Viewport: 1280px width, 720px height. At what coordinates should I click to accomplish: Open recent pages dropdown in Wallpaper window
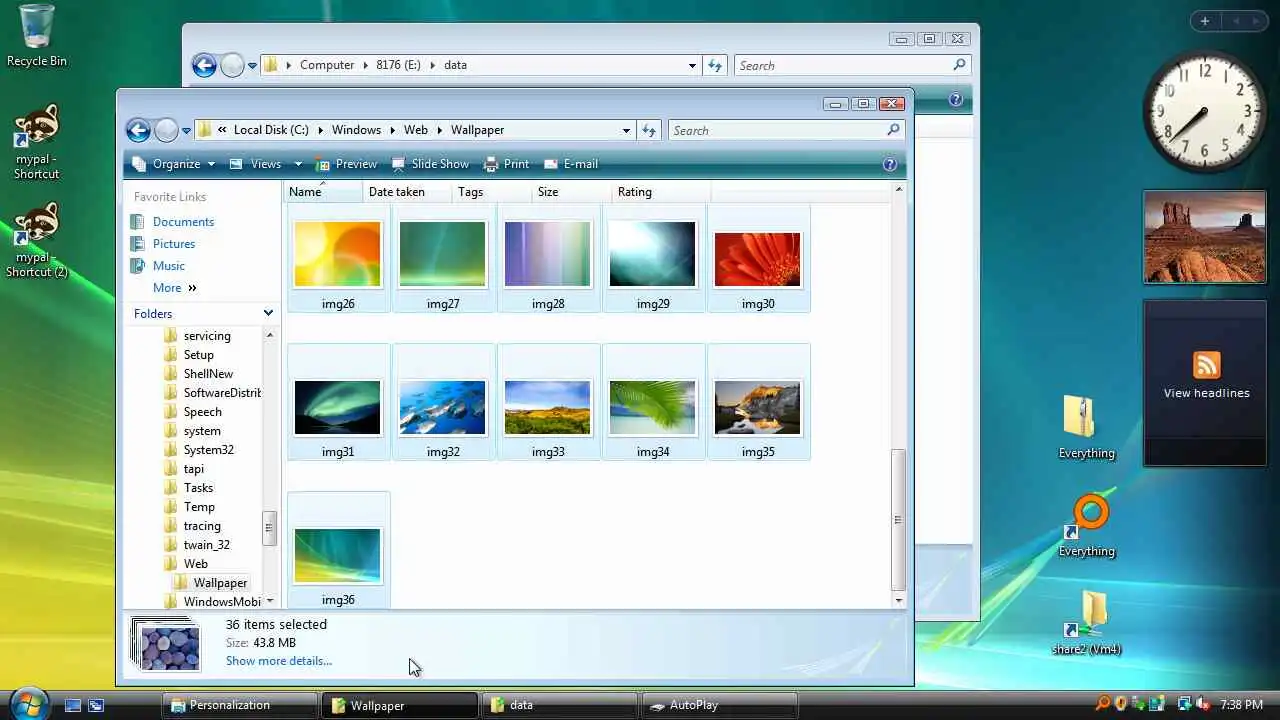pos(186,131)
